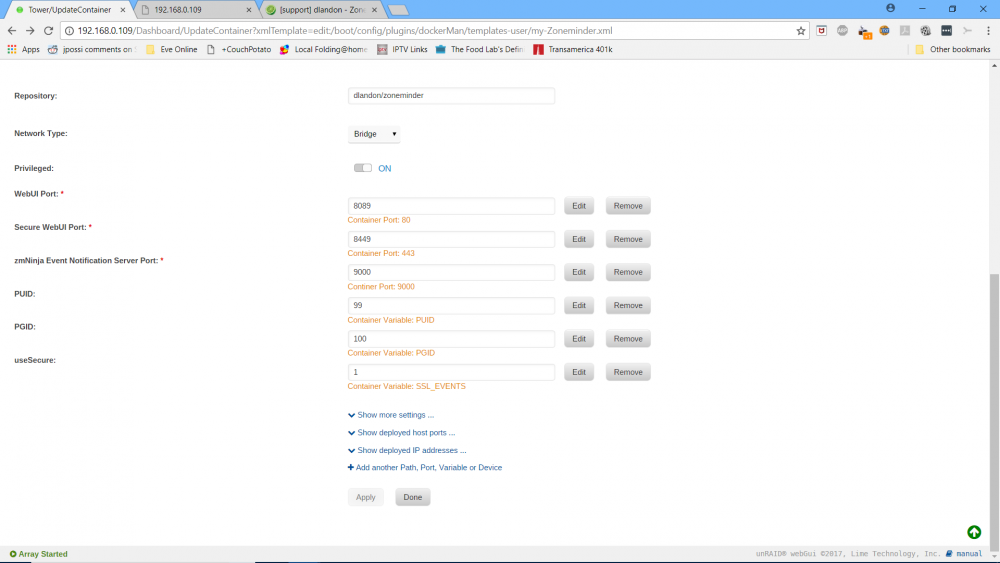Screen dimensions: 1000x563
Task: Expand Show deployed host ports
Action: coord(402,433)
